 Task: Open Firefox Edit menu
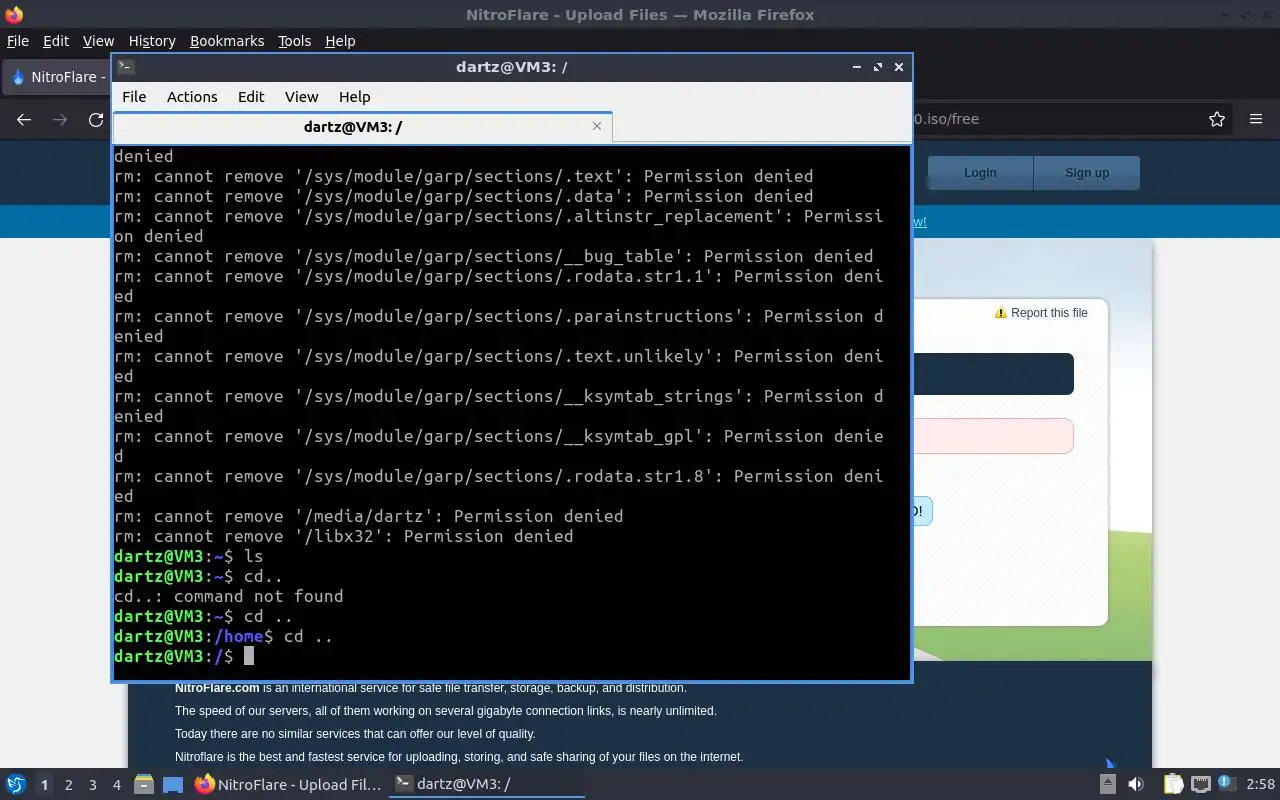56,41
